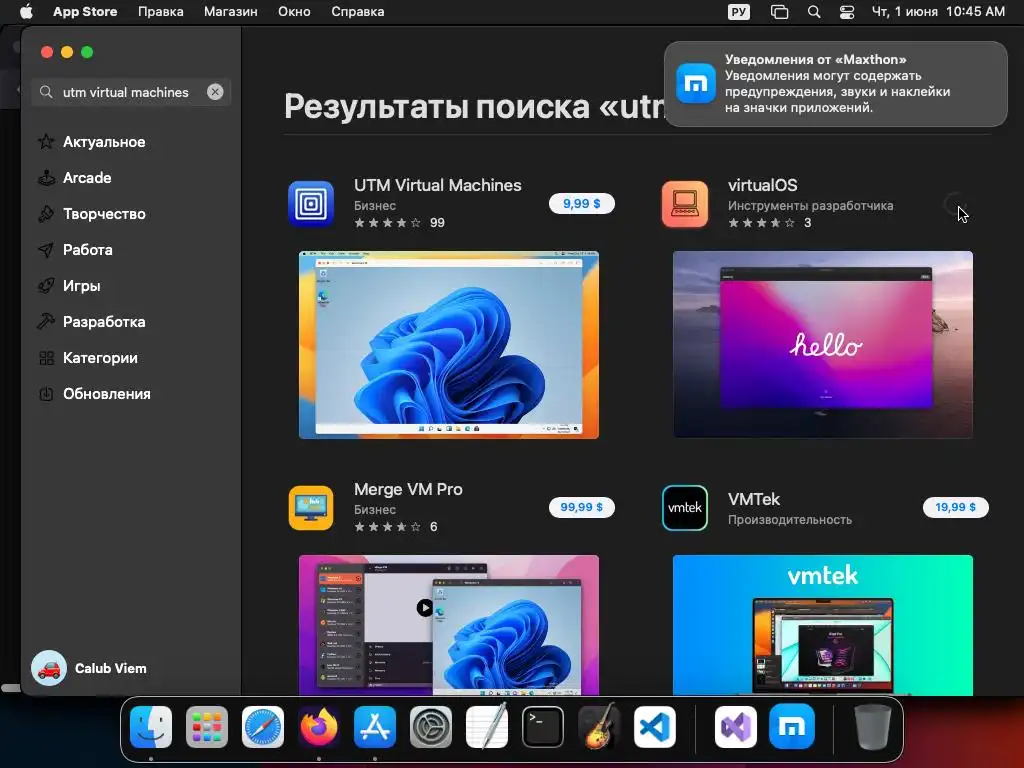Open the screen mirroring menu bar icon

tap(779, 12)
